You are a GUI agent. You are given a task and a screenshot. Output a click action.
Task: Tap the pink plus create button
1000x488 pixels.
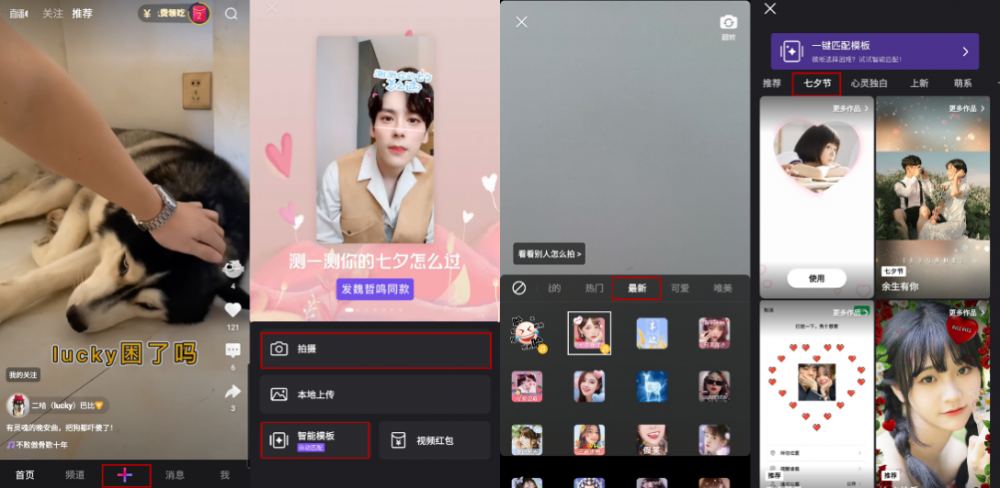click(125, 475)
